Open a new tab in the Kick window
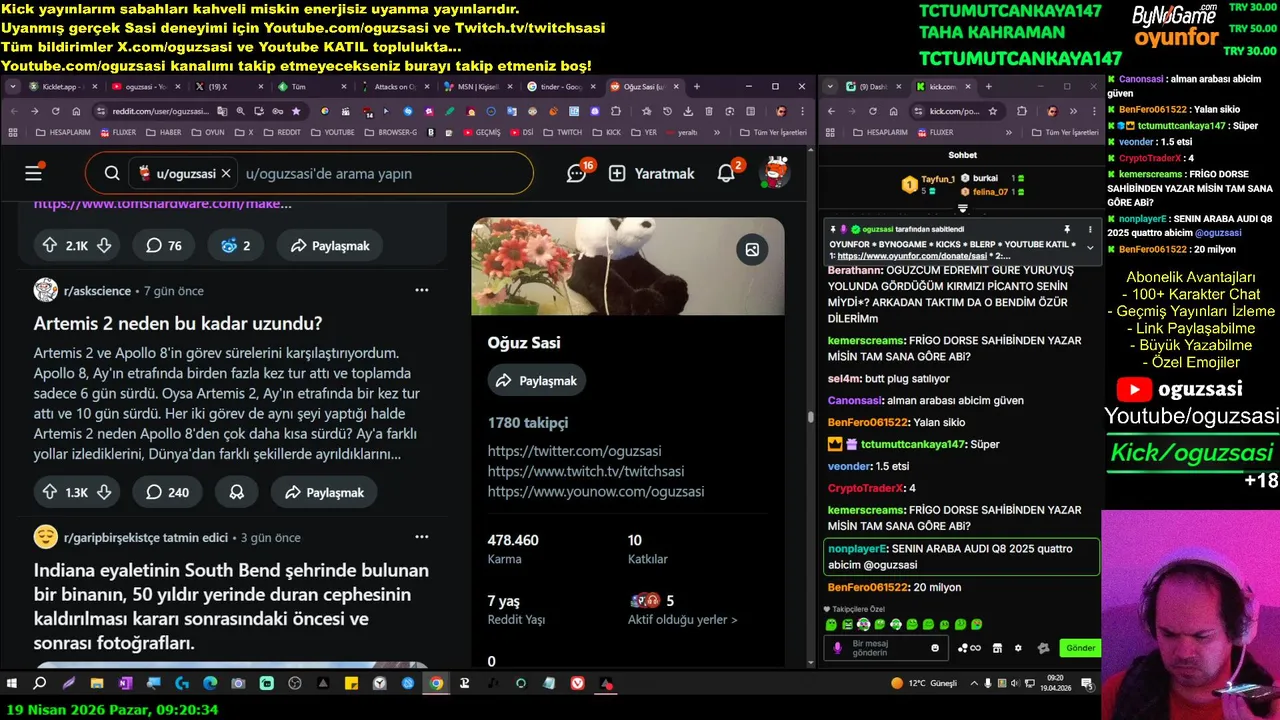The height and width of the screenshot is (720, 1280). click(x=988, y=87)
